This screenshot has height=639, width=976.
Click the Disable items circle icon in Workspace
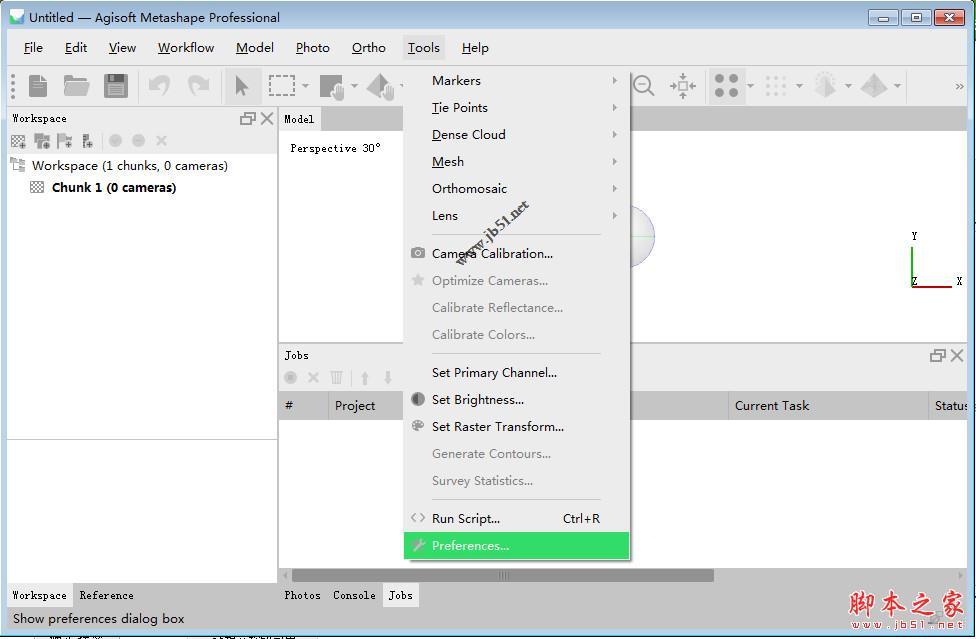coord(138,141)
